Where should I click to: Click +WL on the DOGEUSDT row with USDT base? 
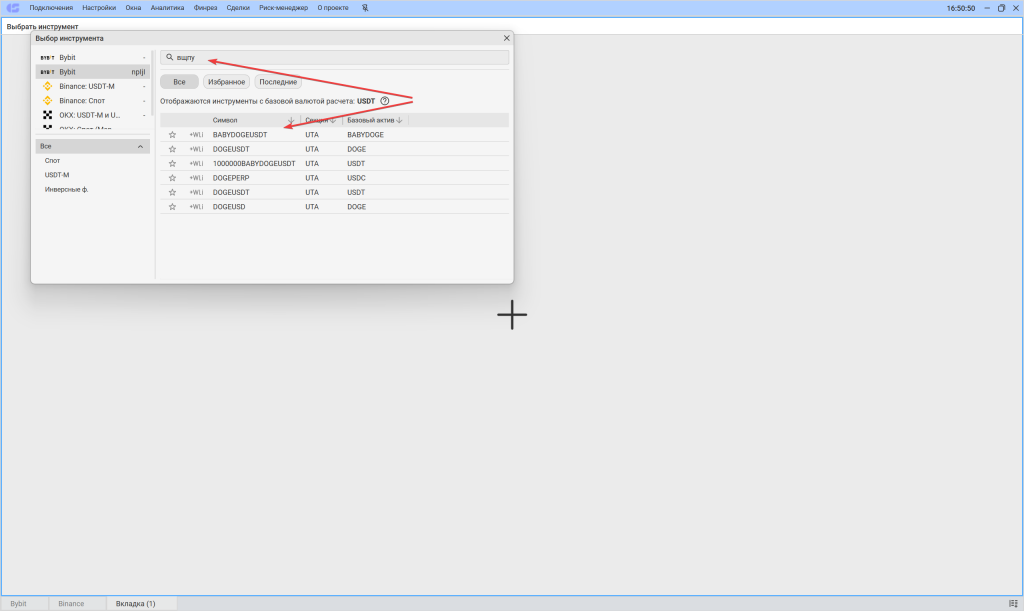[x=196, y=192]
